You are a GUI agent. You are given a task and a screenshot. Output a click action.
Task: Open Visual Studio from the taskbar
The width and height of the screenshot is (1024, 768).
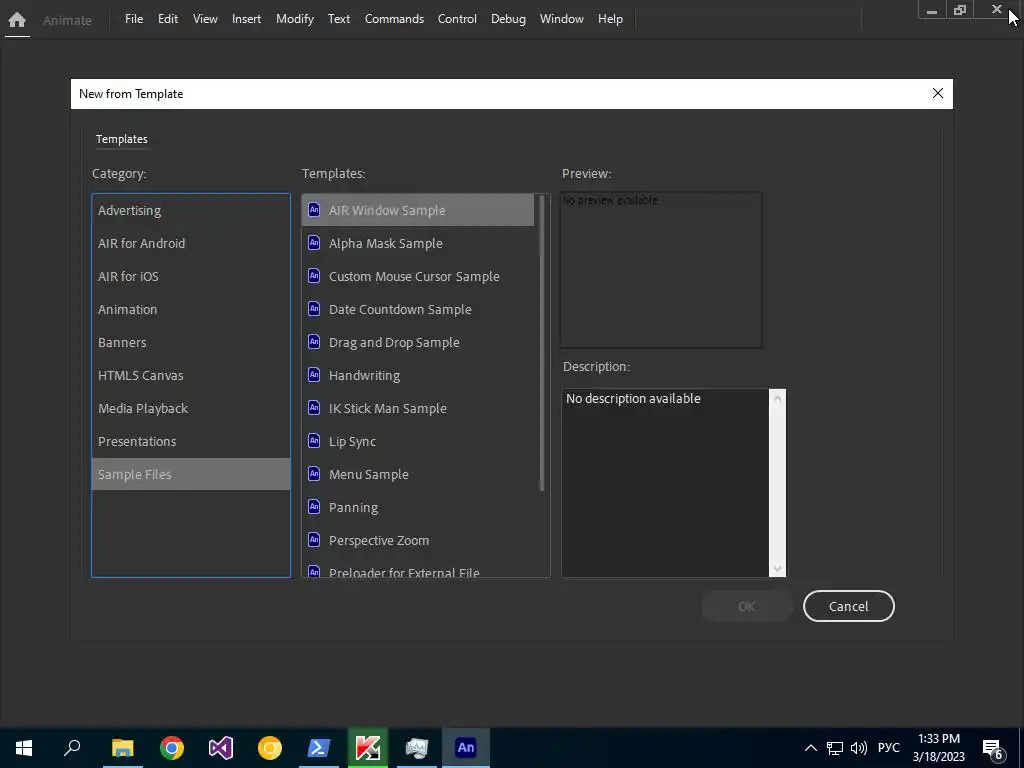(x=221, y=748)
